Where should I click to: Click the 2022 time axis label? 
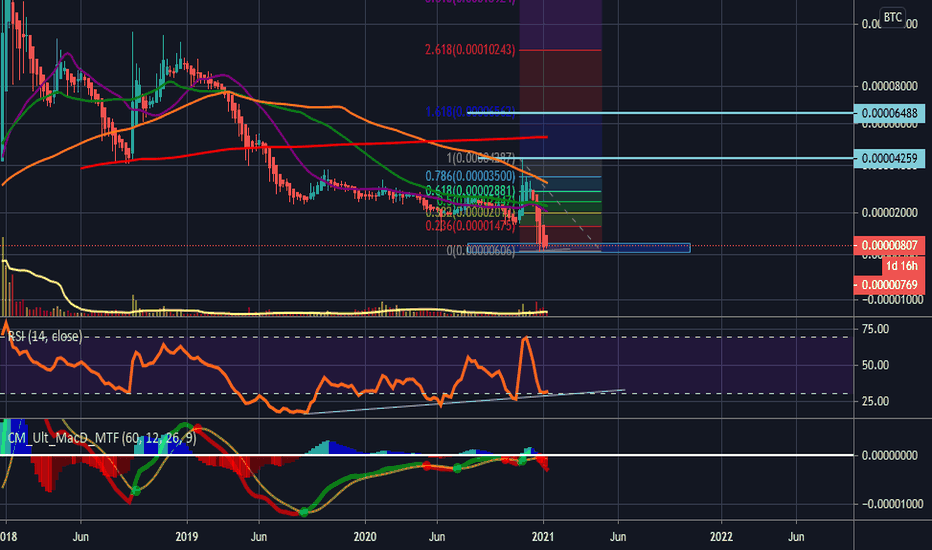tap(721, 537)
